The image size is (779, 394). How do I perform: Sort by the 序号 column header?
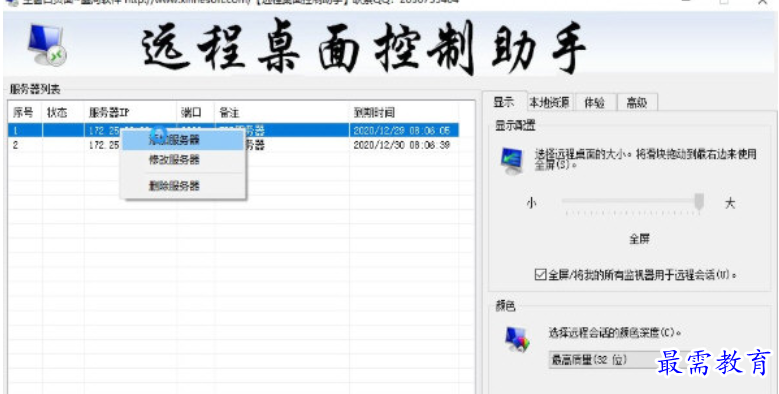(x=25, y=113)
